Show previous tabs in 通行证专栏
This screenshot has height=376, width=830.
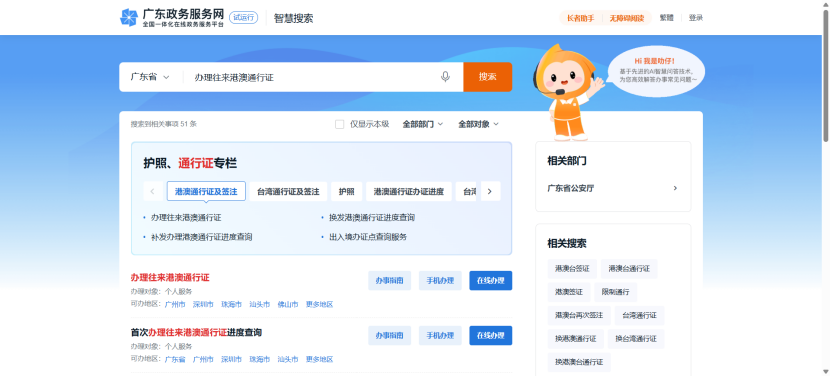pos(152,191)
